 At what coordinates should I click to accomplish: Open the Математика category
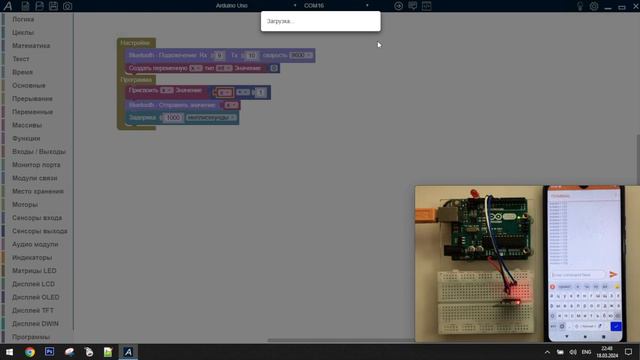[x=31, y=46]
